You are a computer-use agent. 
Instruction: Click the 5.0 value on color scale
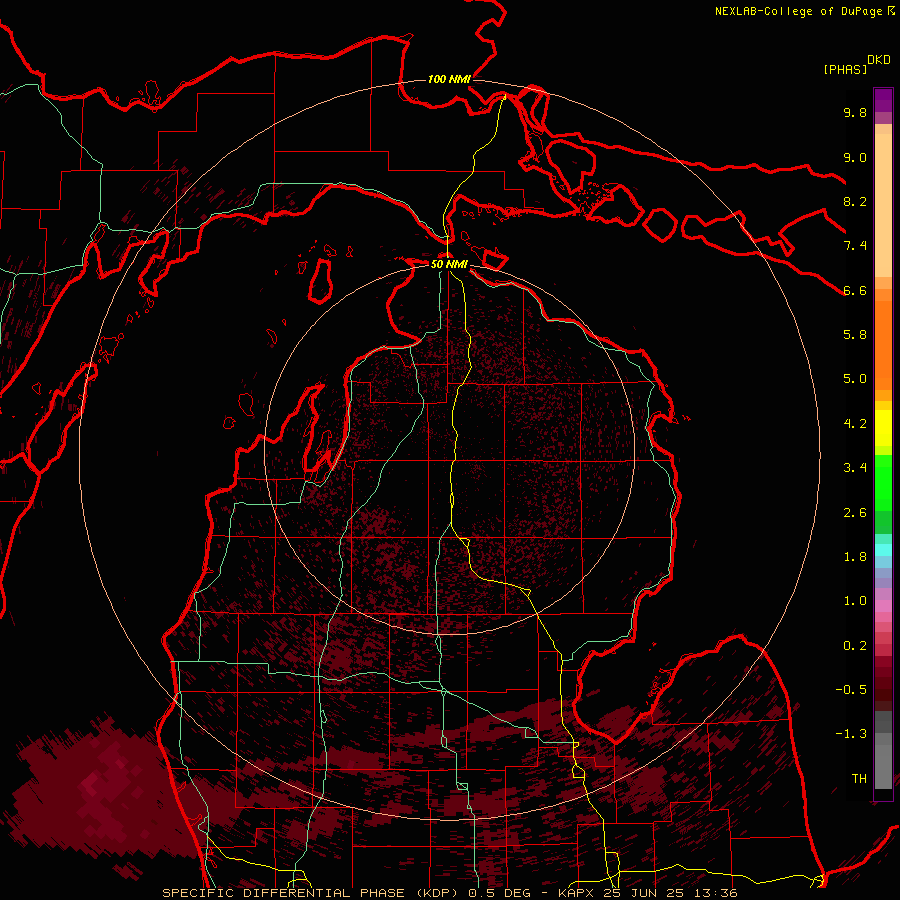pyautogui.click(x=855, y=379)
